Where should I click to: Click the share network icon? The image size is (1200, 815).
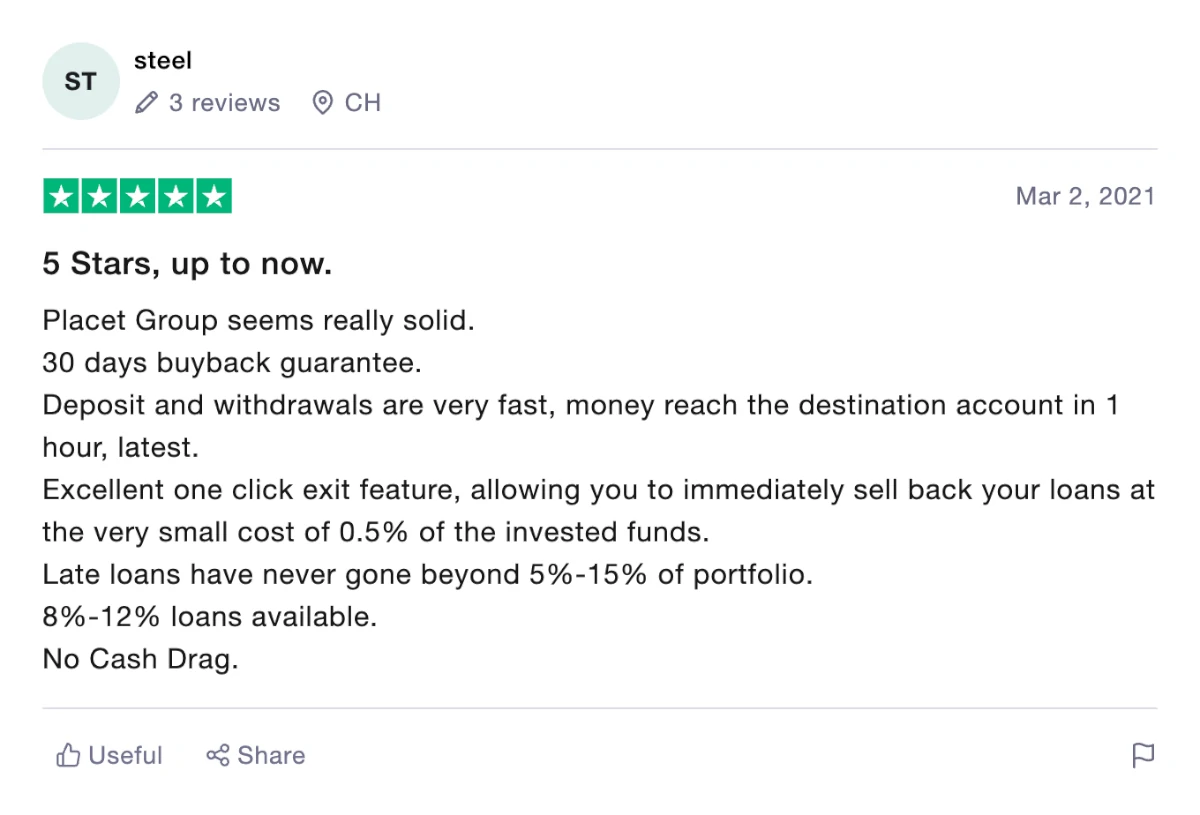click(x=218, y=755)
